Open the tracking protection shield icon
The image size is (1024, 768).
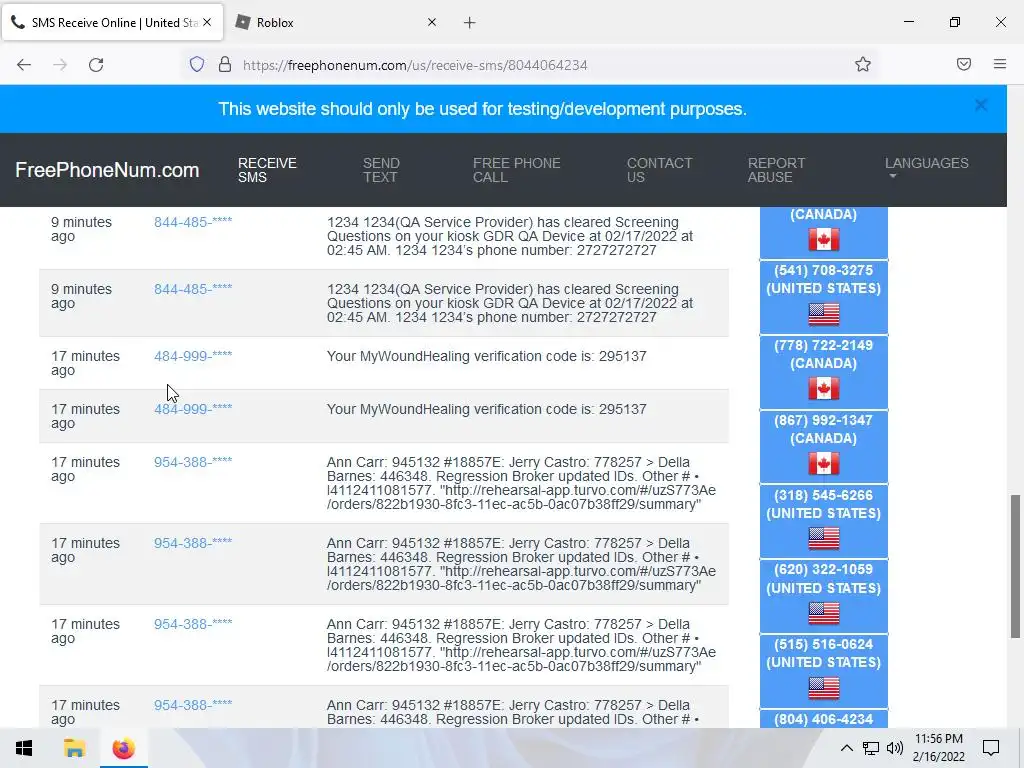197,65
